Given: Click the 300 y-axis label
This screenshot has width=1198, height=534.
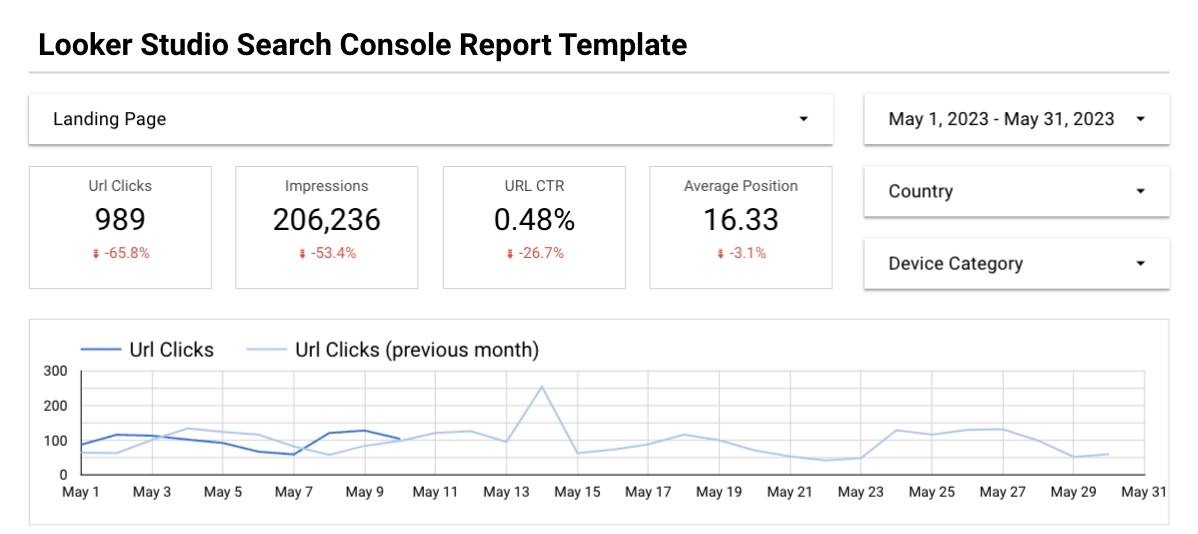Looking at the screenshot, I should click(x=58, y=372).
